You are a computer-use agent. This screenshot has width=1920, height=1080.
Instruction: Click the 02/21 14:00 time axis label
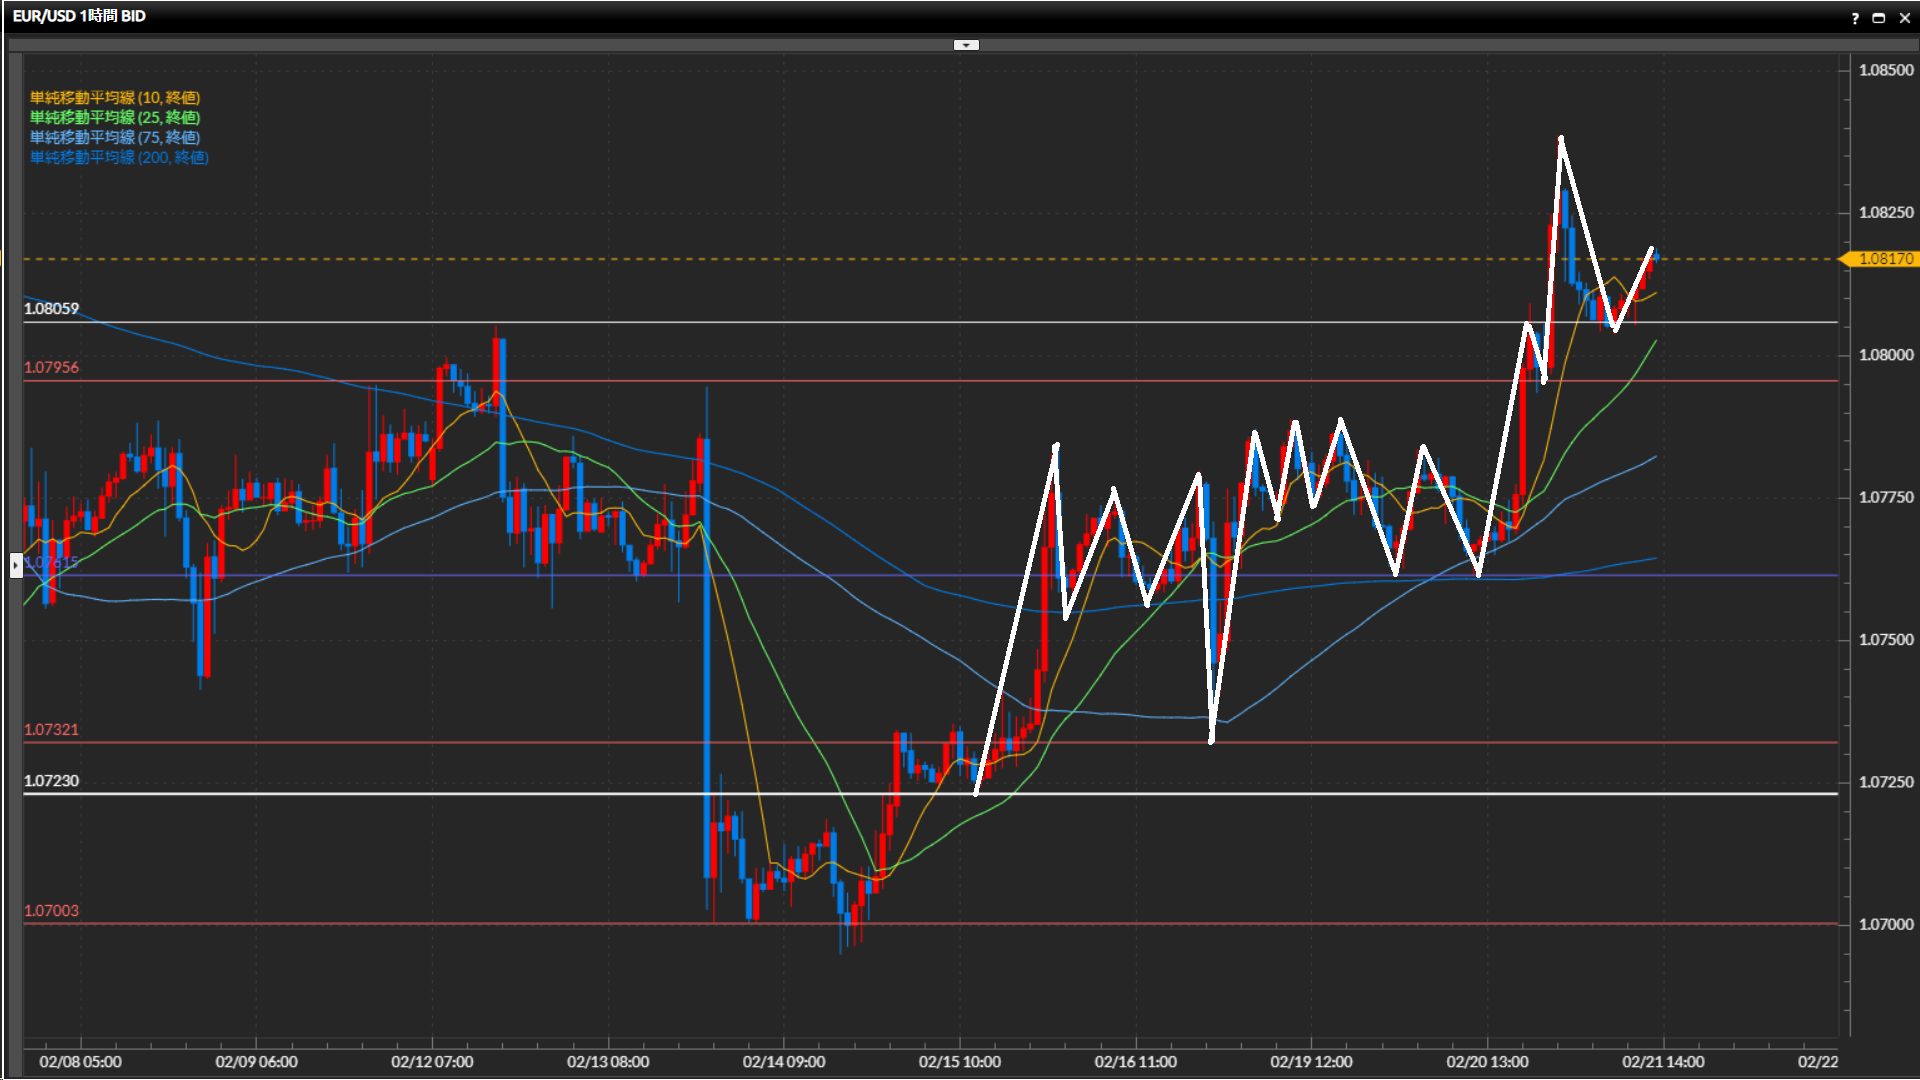1663,1062
